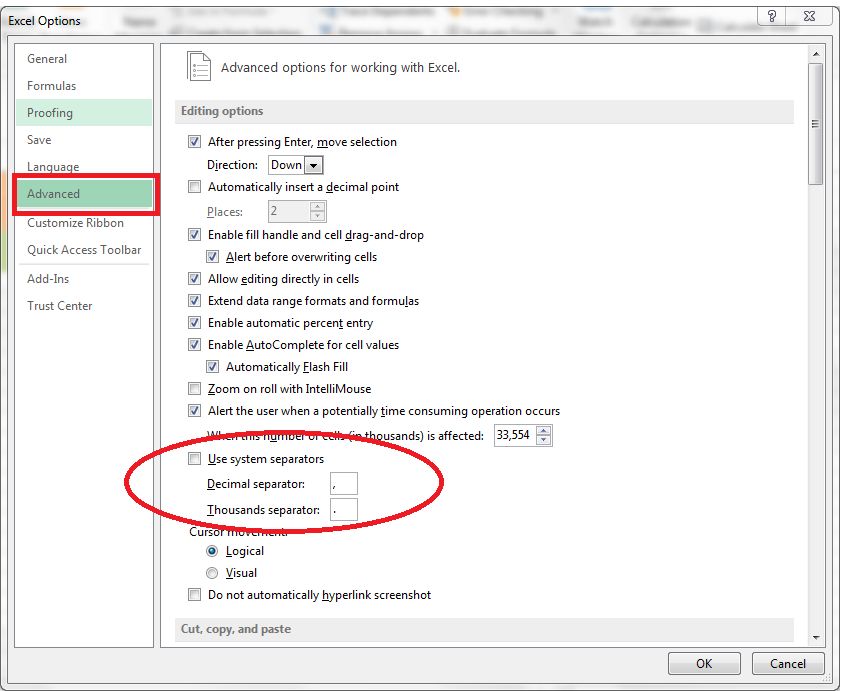
Task: Select the Logical cursor movement option
Action: pos(213,551)
